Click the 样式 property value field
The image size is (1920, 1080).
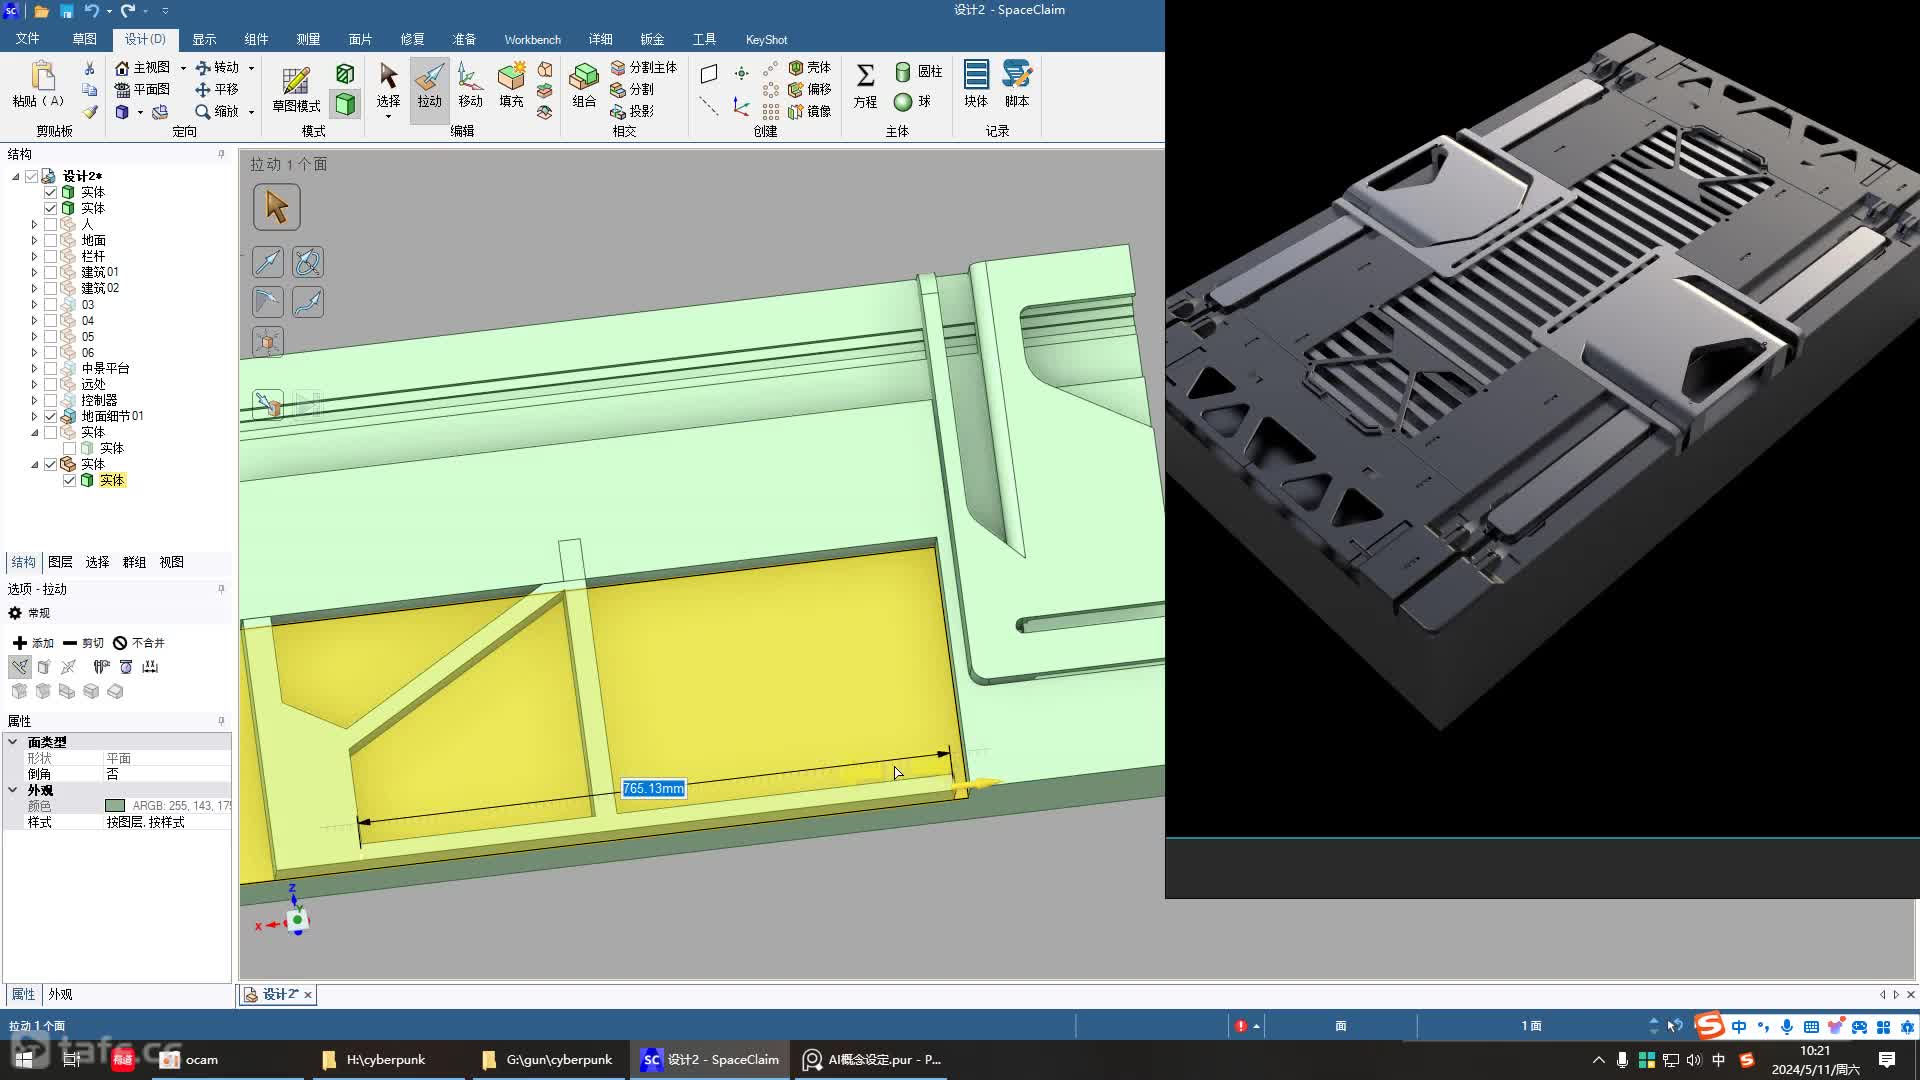(x=167, y=822)
